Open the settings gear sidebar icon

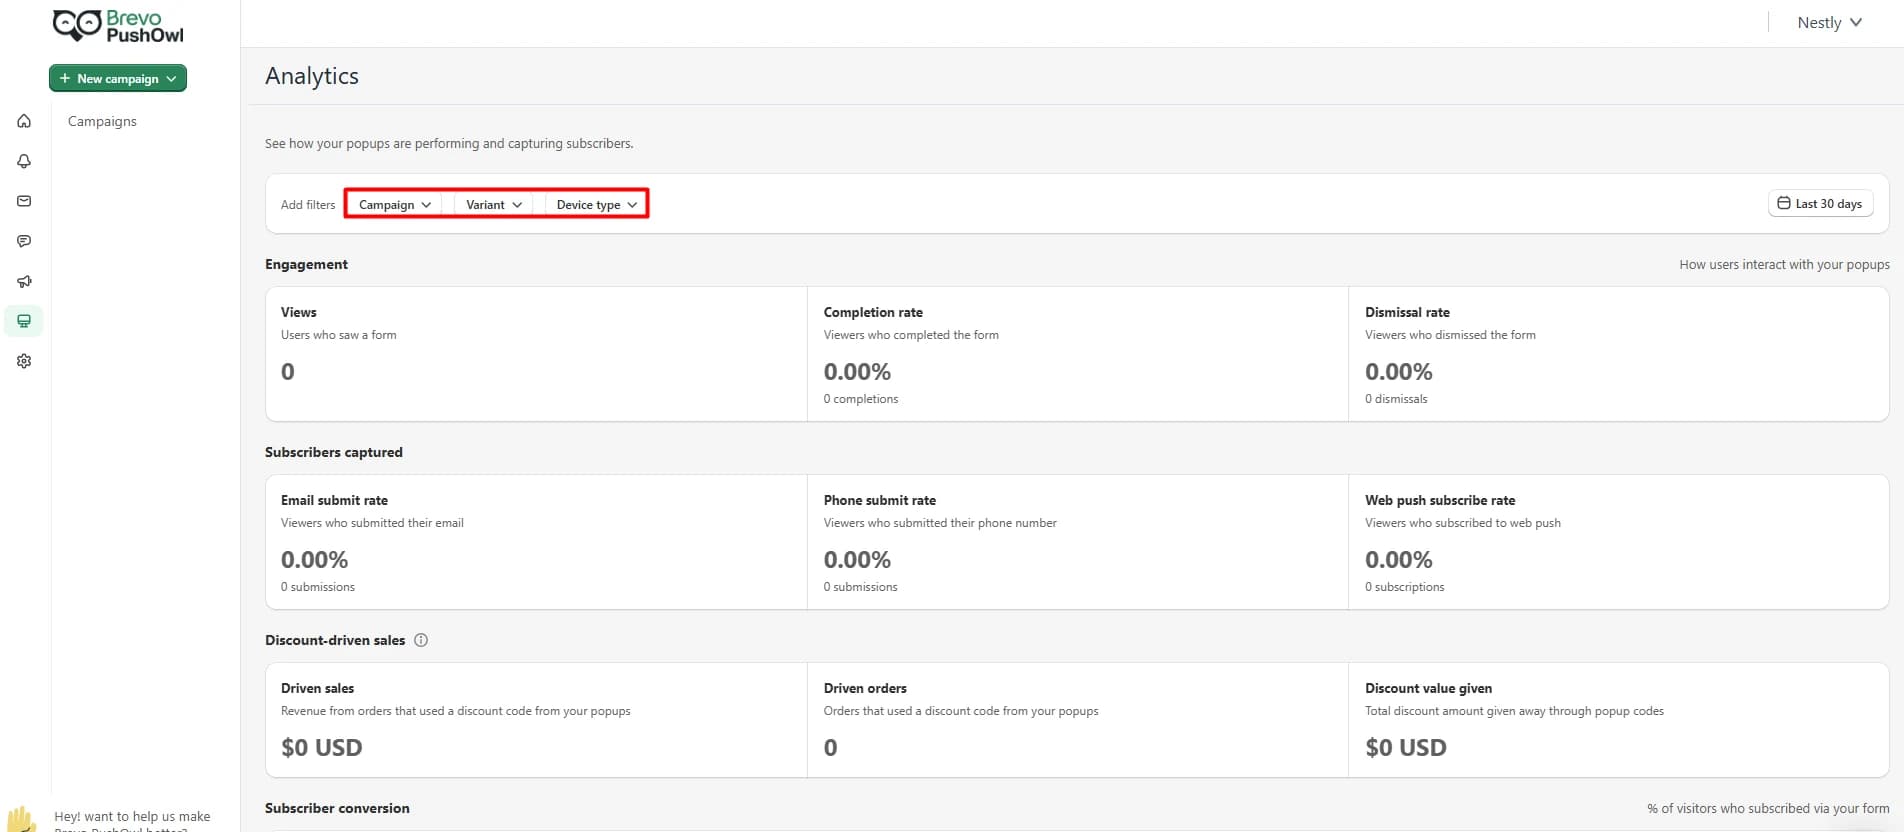(24, 361)
